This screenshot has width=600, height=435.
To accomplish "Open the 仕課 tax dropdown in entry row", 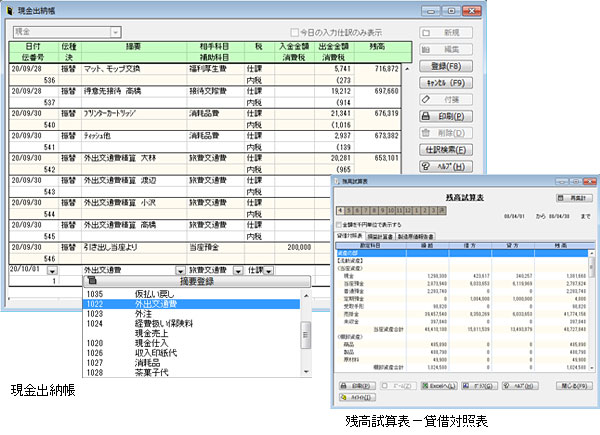I will click(269, 270).
